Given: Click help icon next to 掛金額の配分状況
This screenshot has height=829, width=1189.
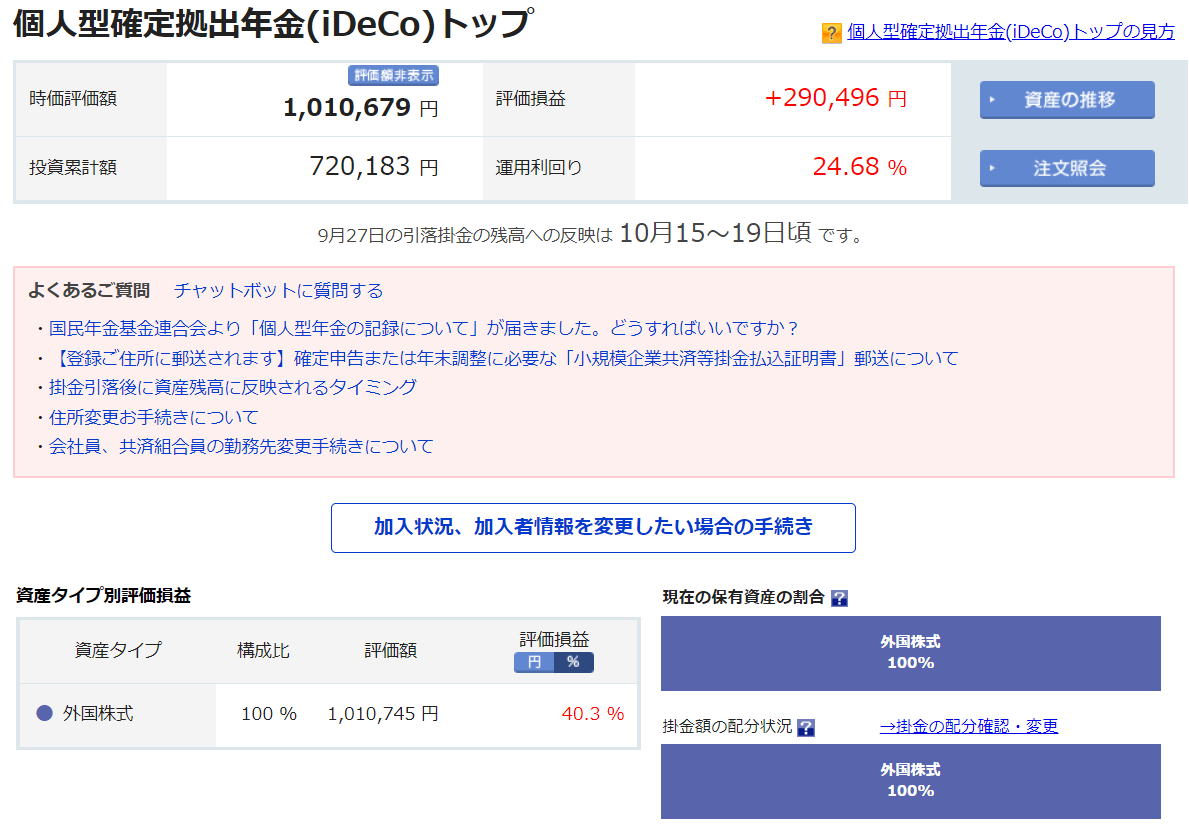Looking at the screenshot, I should pyautogui.click(x=806, y=728).
